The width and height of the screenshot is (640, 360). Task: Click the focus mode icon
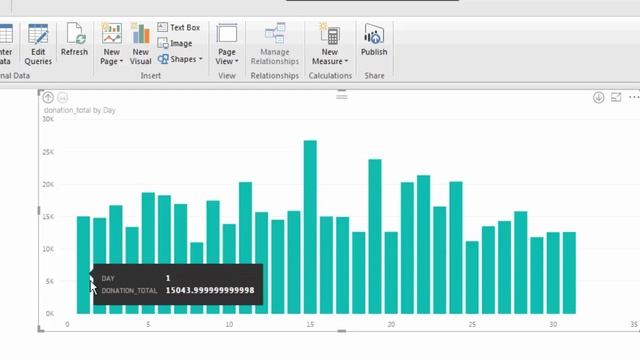coord(616,97)
